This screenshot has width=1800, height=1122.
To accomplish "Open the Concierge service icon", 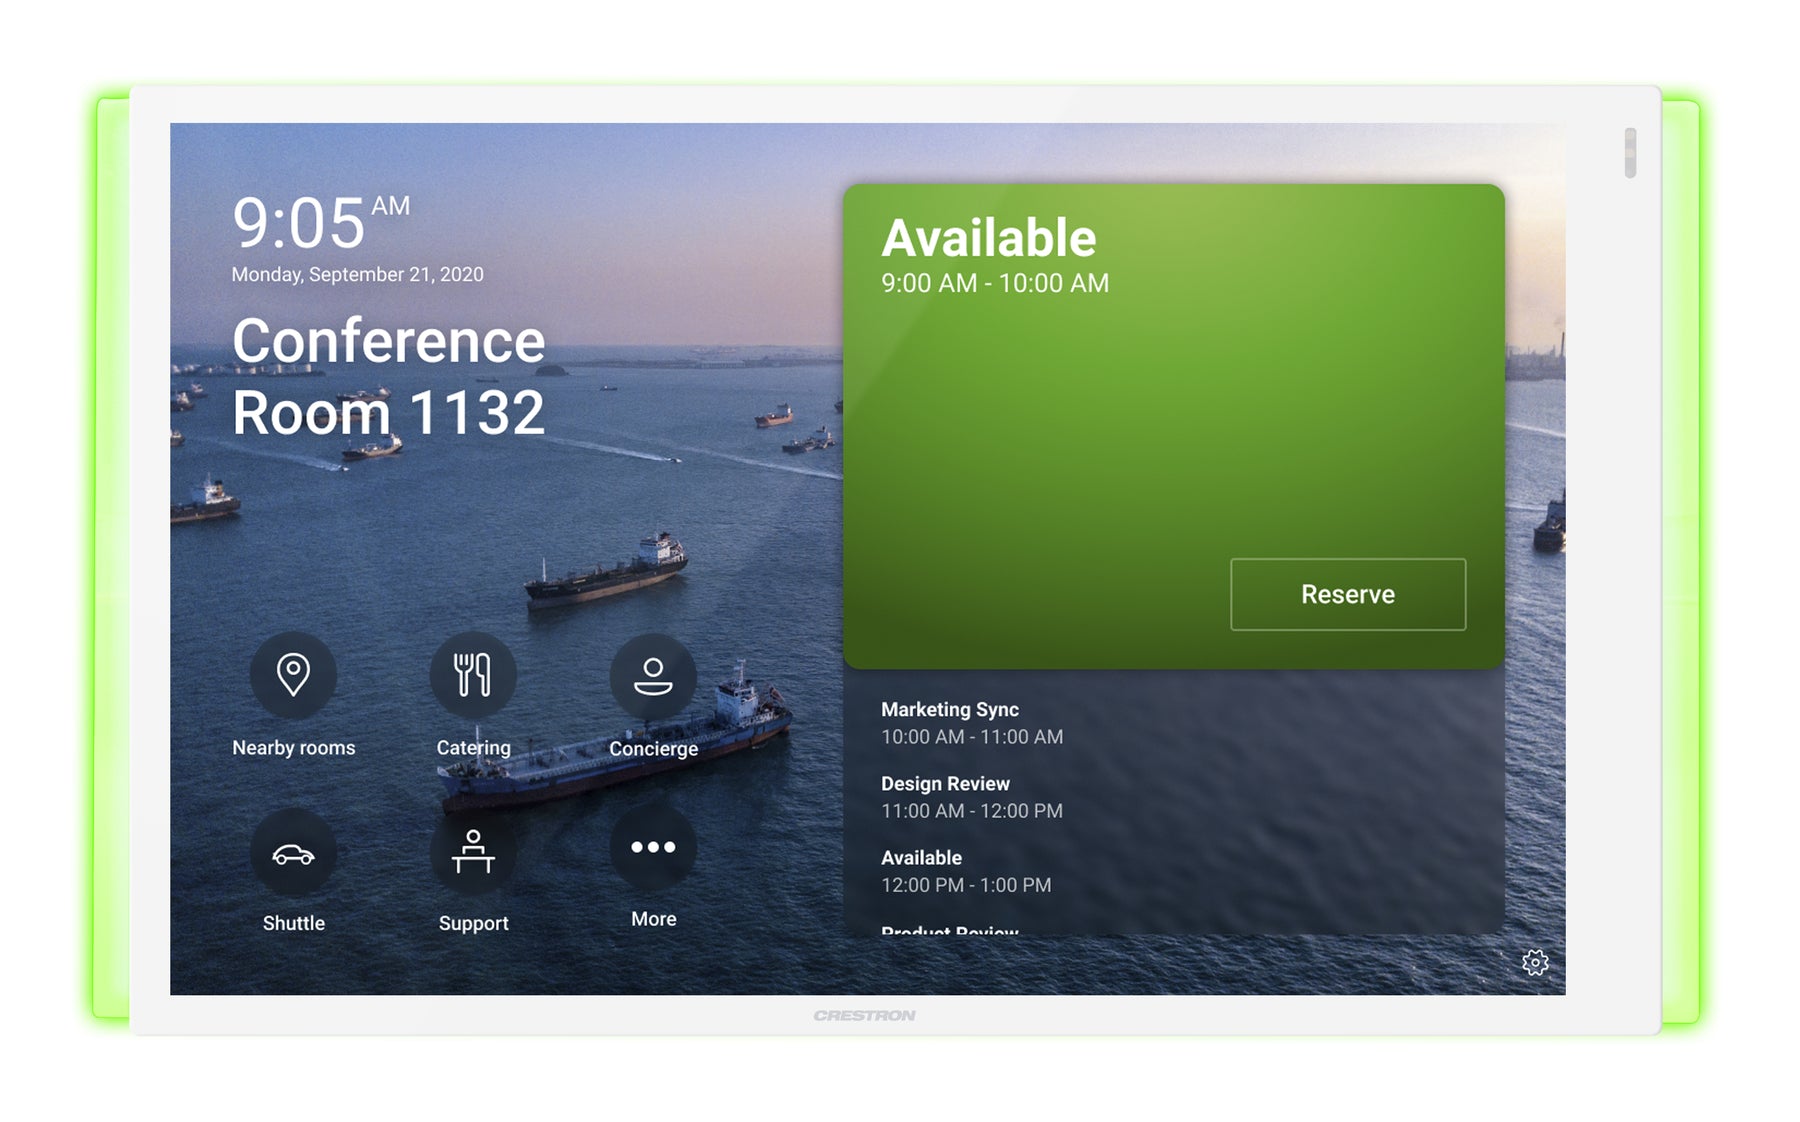I will click(x=653, y=677).
